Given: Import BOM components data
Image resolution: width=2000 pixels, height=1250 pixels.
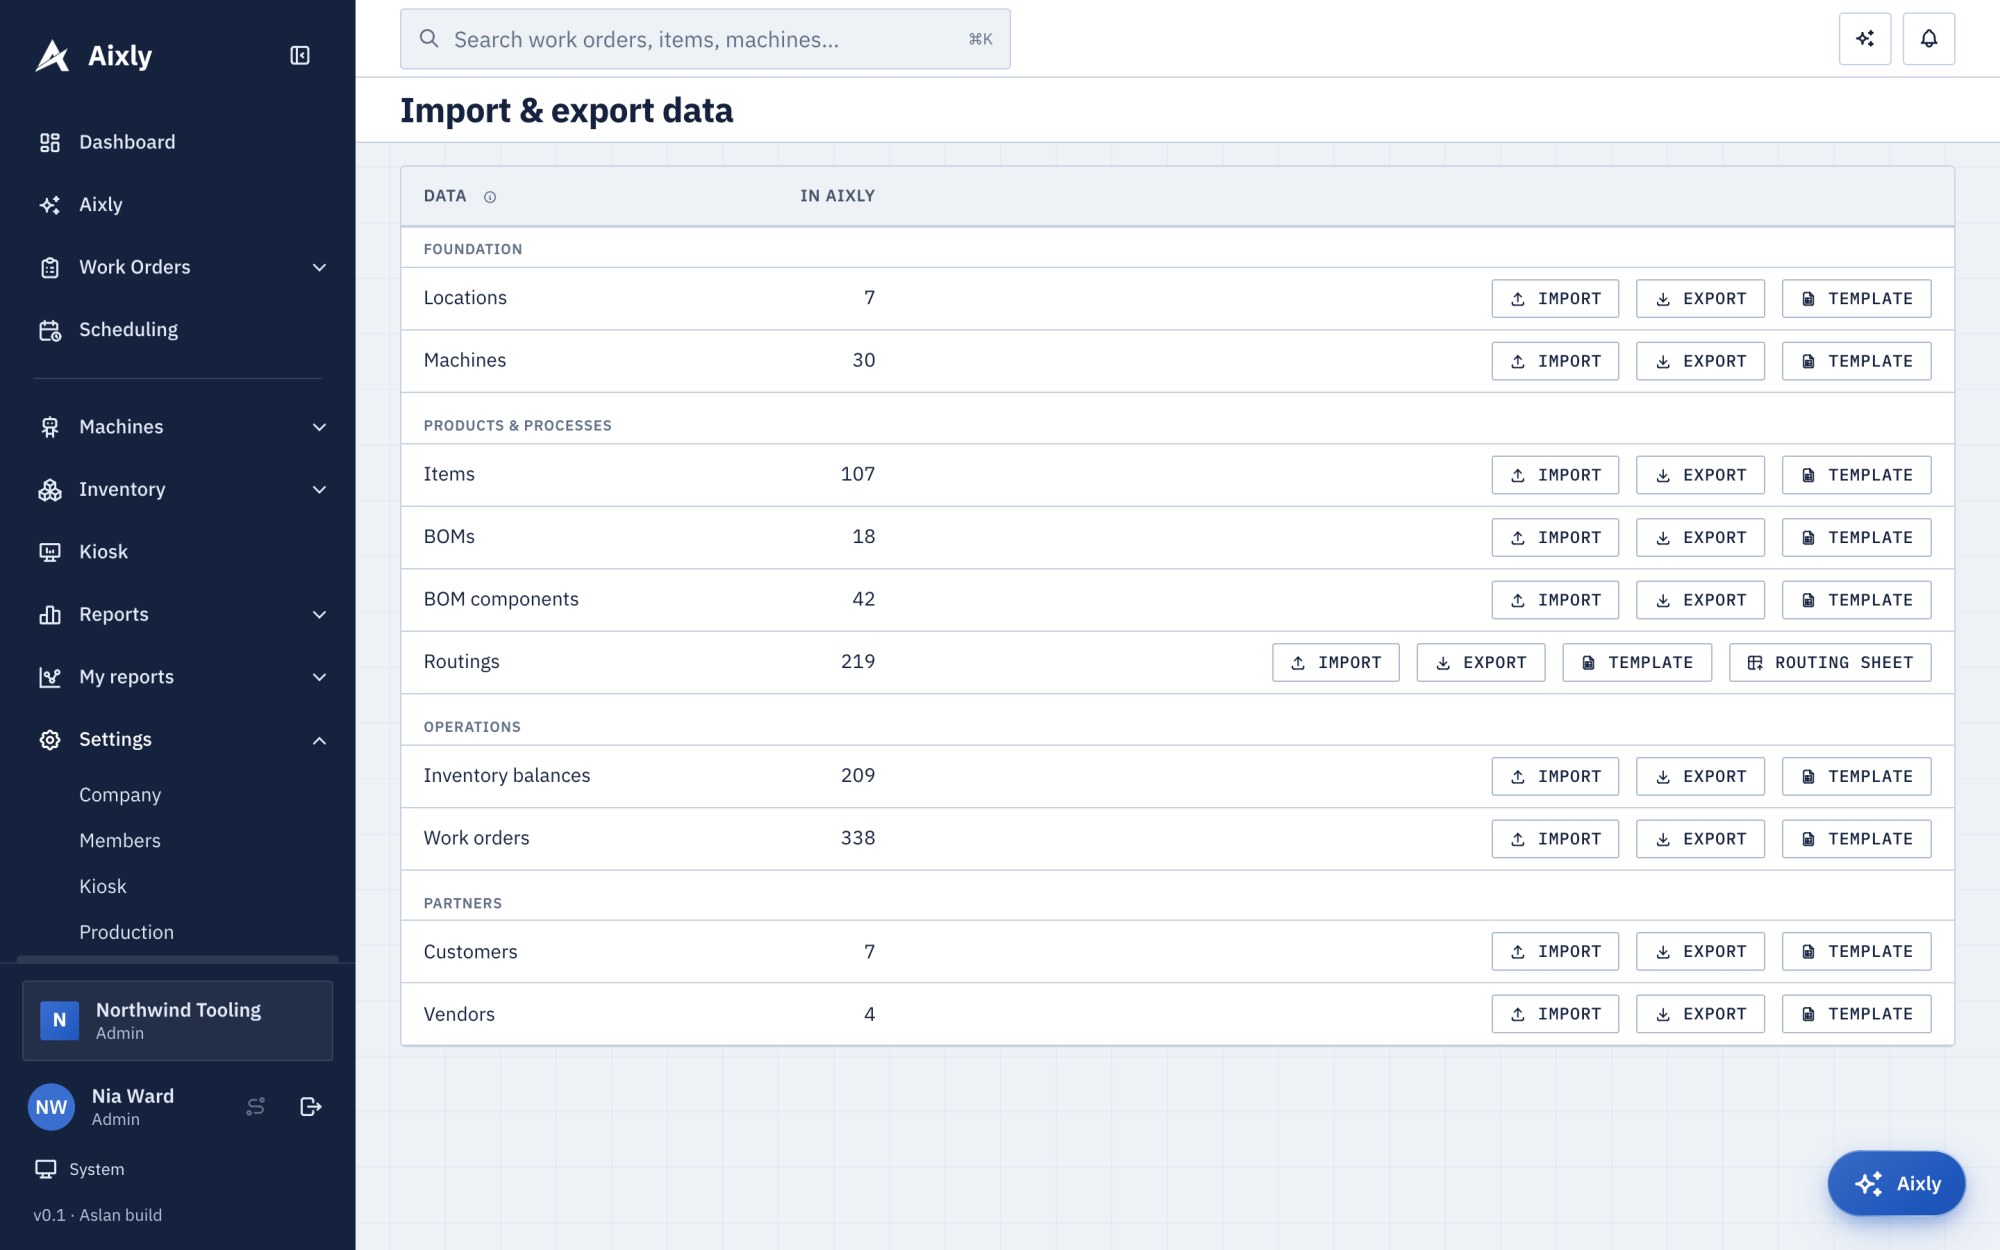Looking at the screenshot, I should coord(1555,600).
